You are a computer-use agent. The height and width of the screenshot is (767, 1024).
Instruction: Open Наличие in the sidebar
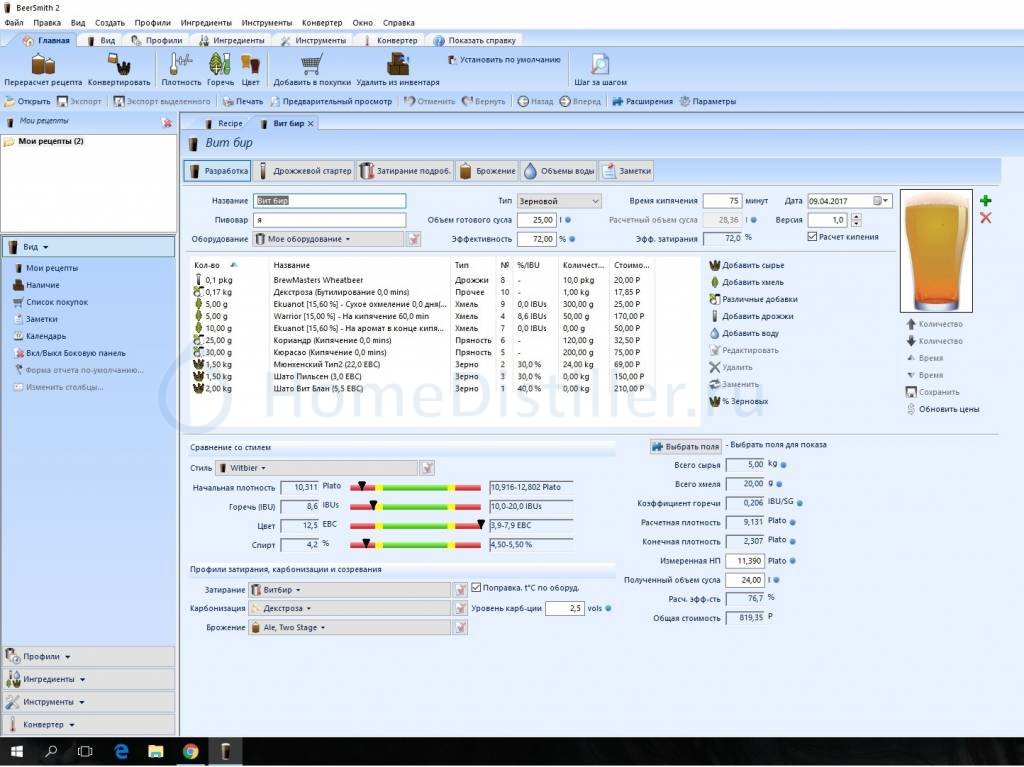pos(37,285)
